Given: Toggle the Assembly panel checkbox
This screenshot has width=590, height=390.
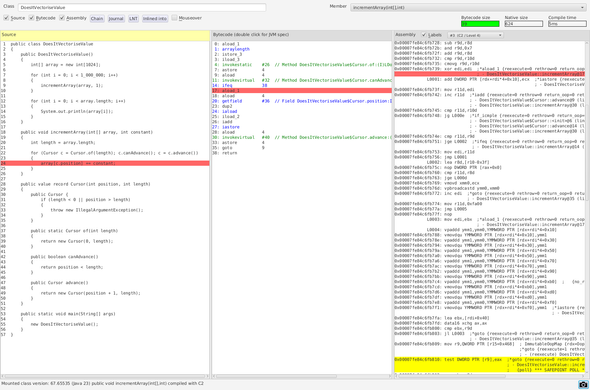Looking at the screenshot, I should click(x=62, y=18).
